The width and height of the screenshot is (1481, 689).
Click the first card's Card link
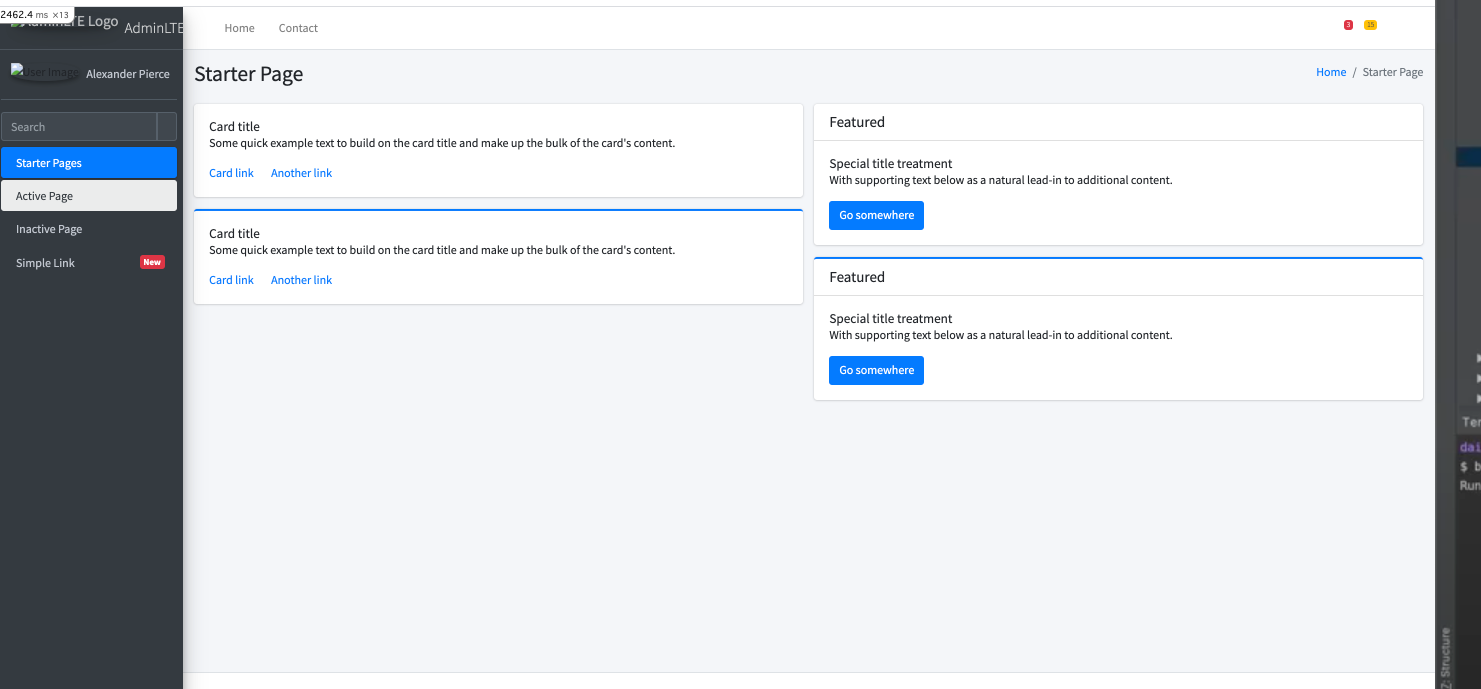click(x=231, y=173)
